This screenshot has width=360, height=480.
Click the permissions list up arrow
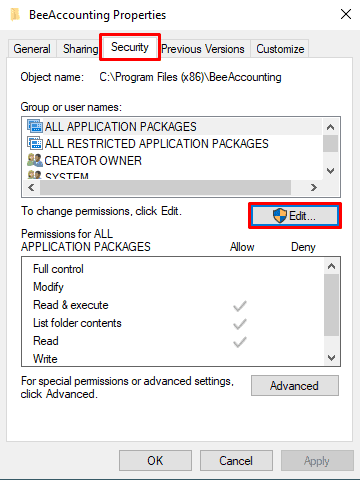(331, 266)
